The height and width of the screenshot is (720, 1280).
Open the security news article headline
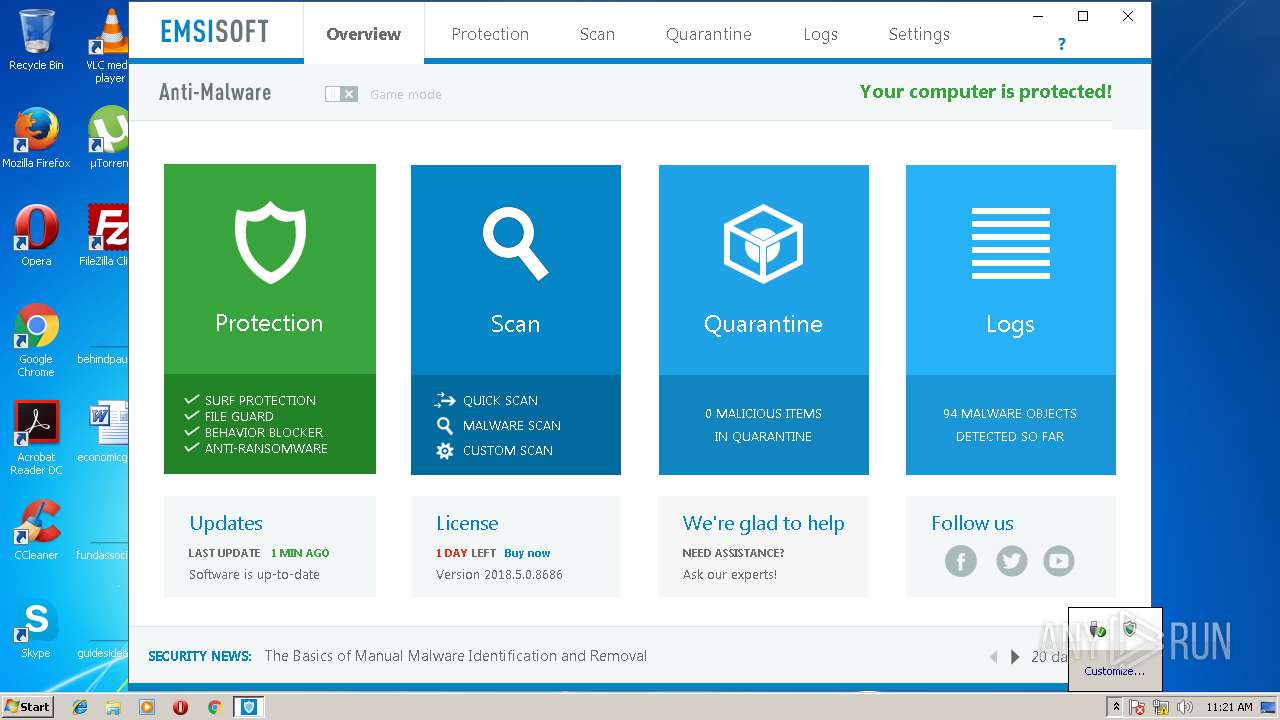456,656
